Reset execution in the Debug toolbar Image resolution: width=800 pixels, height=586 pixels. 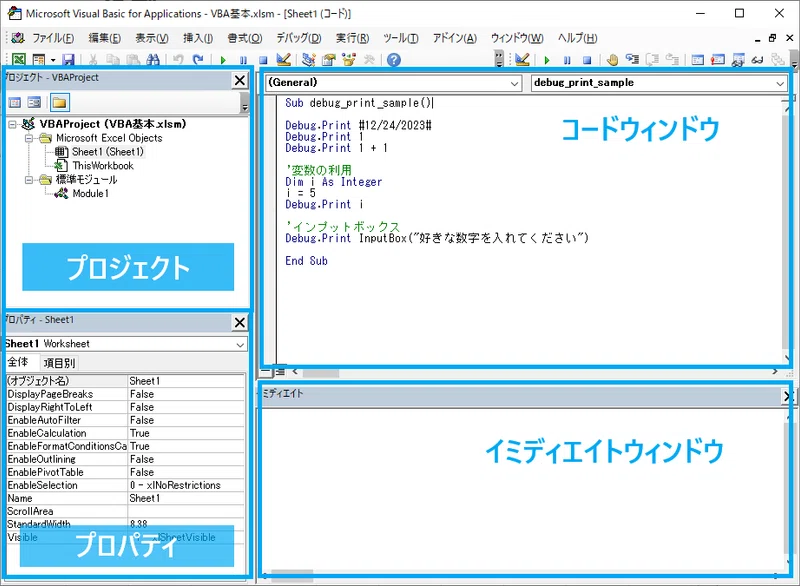[x=587, y=60]
